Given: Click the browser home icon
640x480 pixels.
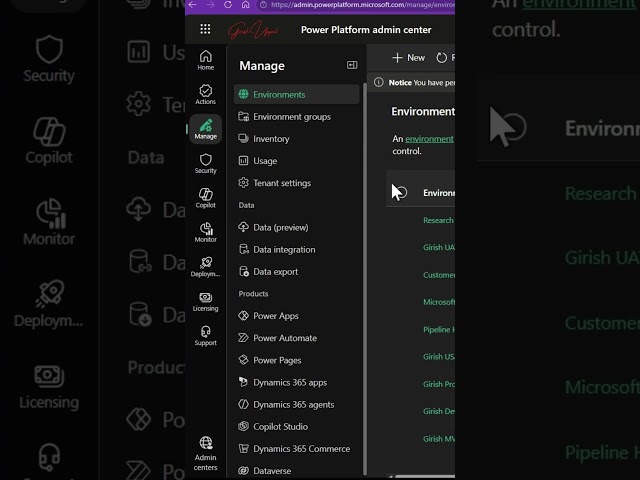Looking at the screenshot, I should pos(245,5).
